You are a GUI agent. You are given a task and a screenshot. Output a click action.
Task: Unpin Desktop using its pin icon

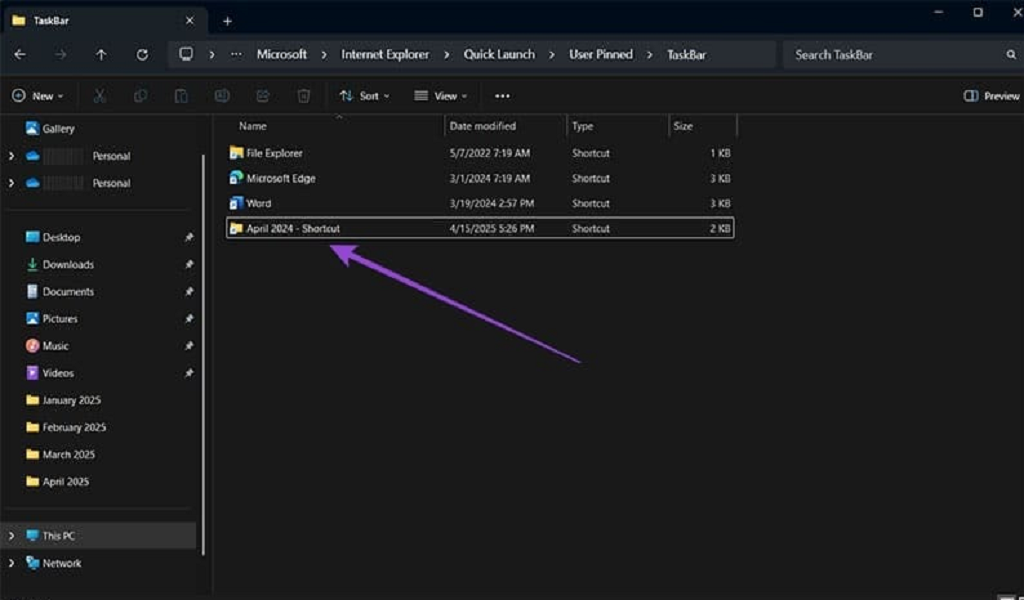point(189,237)
